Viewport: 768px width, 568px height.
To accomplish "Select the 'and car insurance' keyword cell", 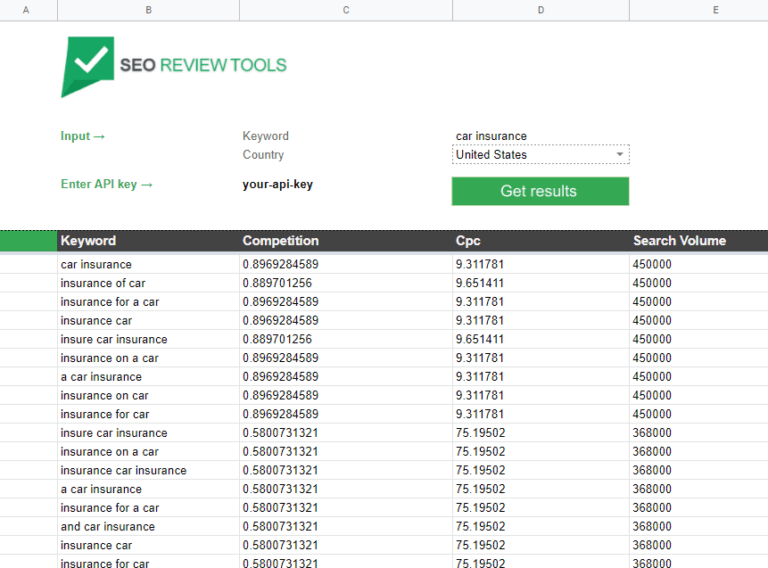I will click(x=108, y=527).
